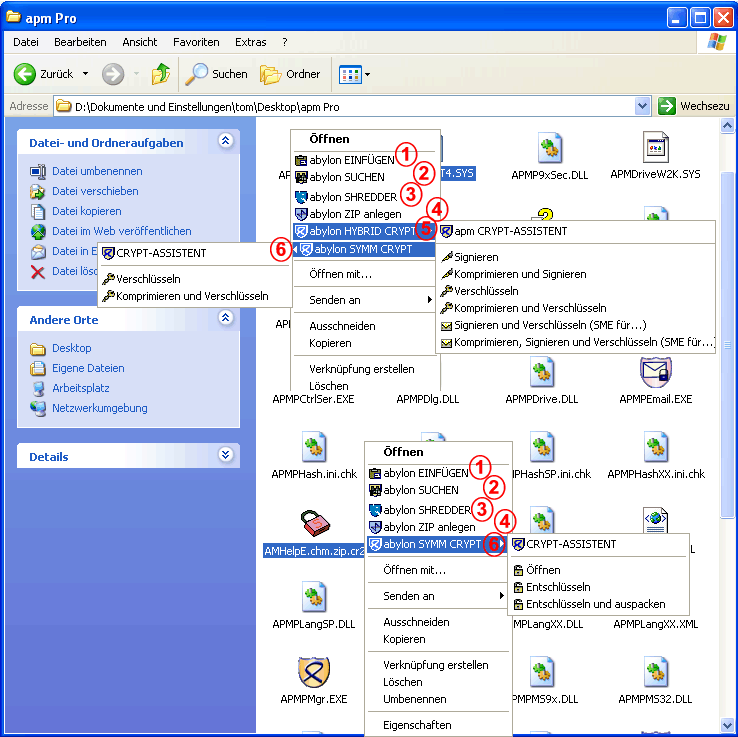Select APMPMS32.DLL file icon
Screen dimensions: 738x737
[656, 672]
